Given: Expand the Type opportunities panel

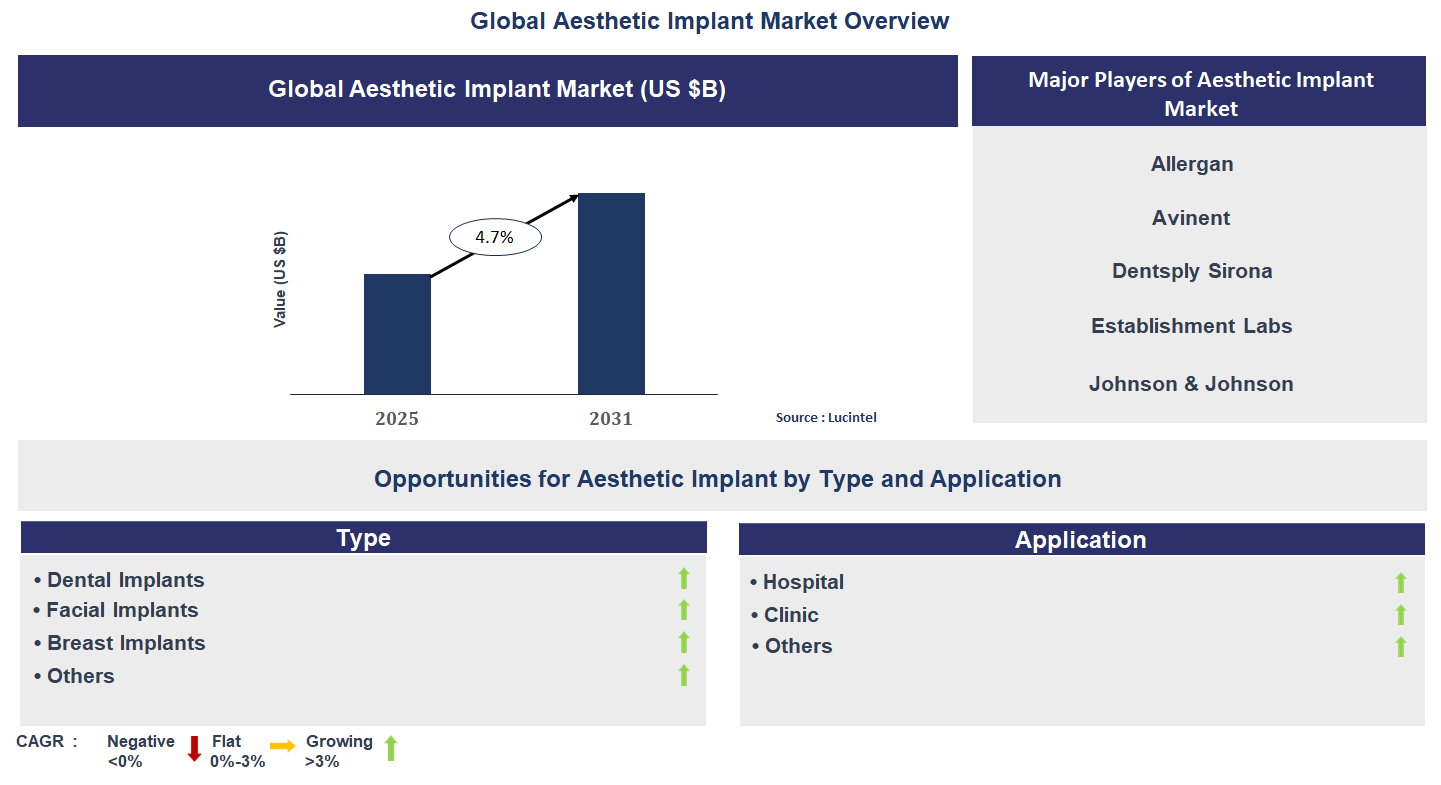Looking at the screenshot, I should coord(363,537).
